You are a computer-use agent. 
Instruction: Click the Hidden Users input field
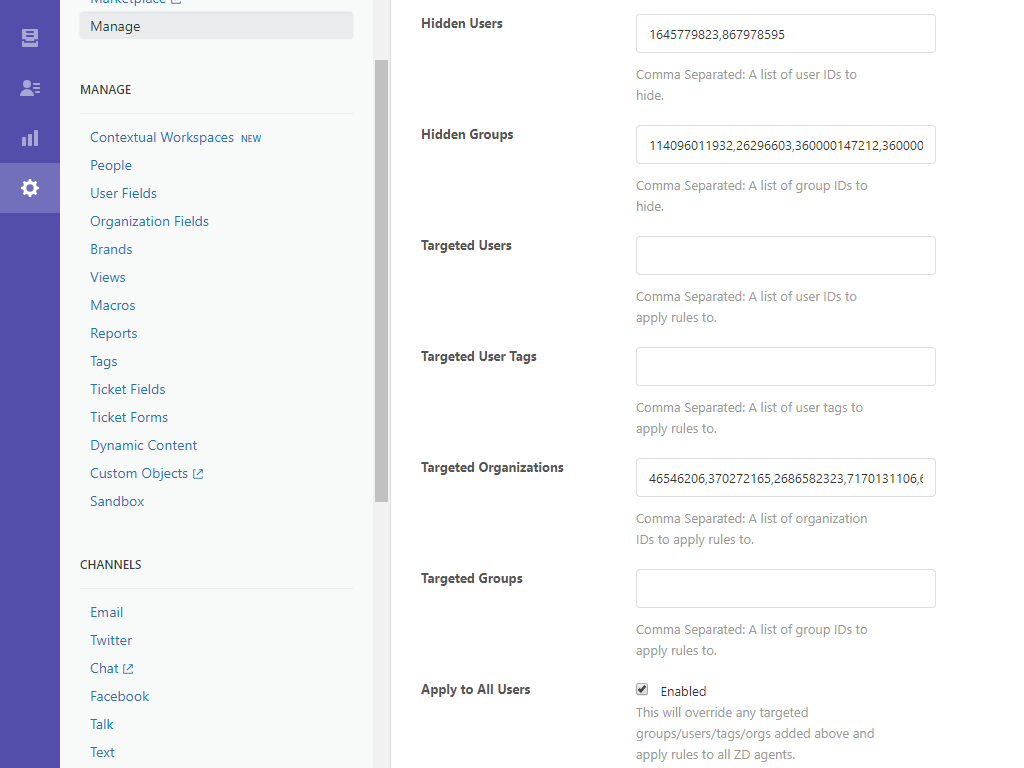tap(785, 34)
